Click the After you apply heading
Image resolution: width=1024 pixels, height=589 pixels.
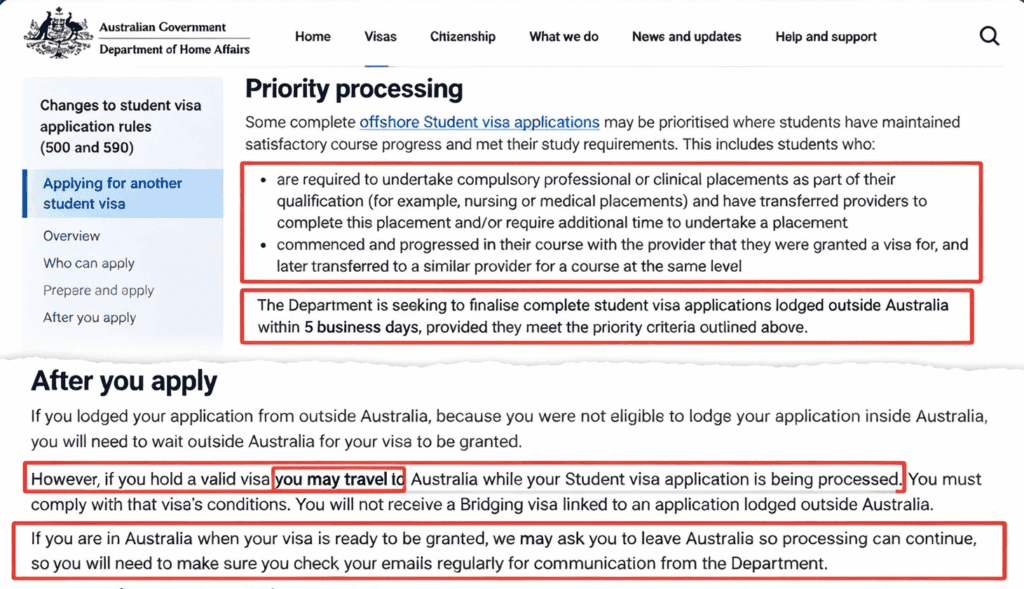124,381
